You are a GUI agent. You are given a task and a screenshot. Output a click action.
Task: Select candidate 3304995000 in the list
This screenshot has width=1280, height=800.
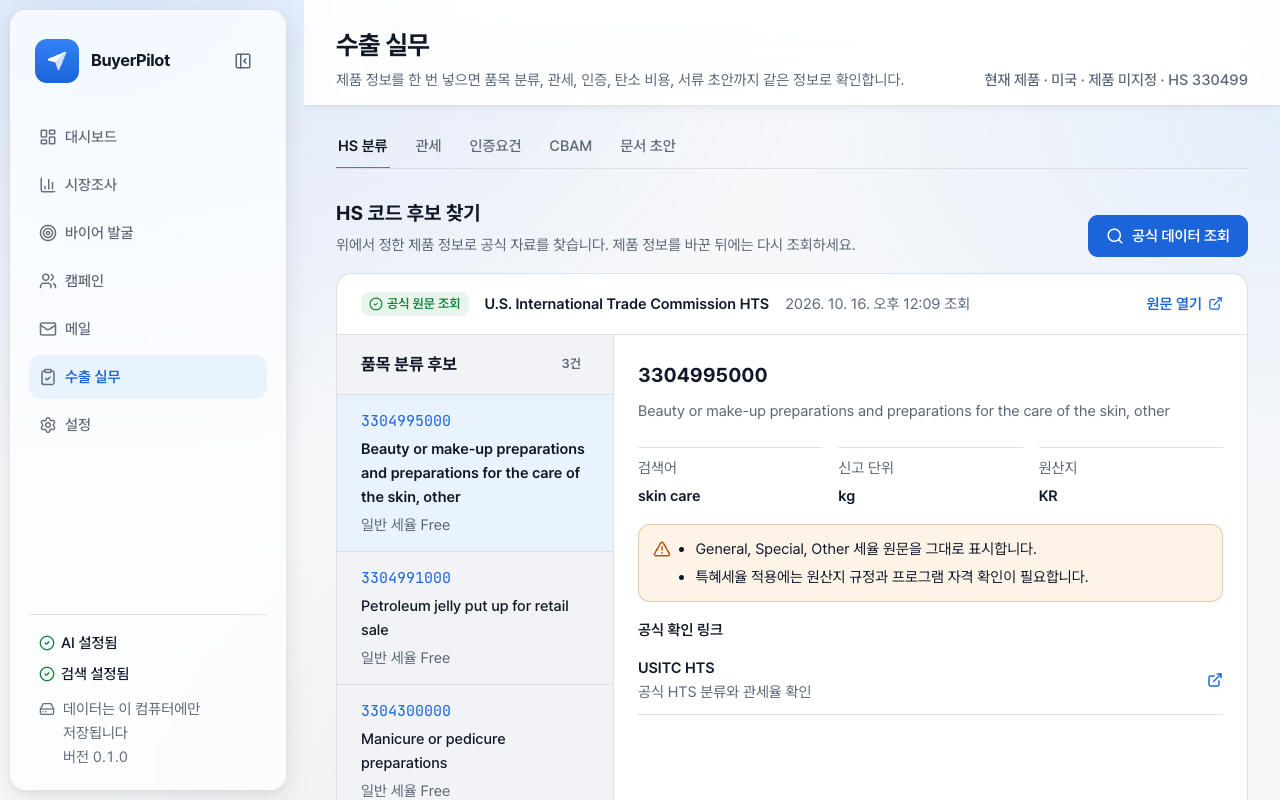point(475,473)
